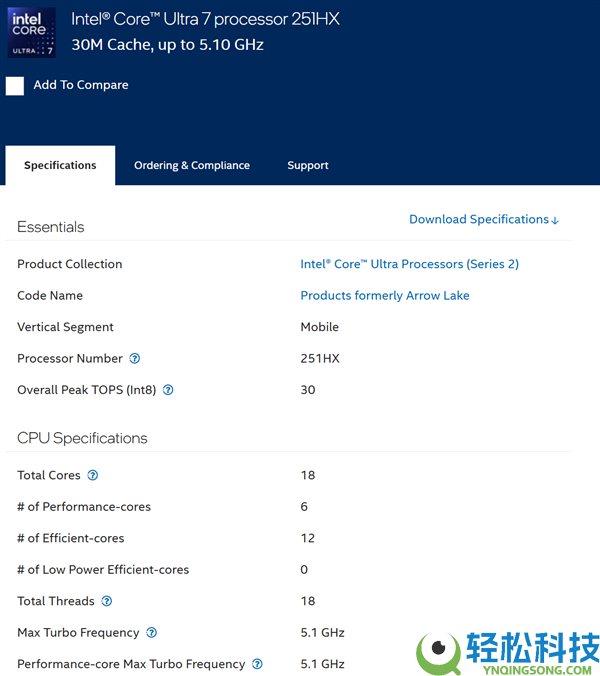Click the Add To Compare label text

[x=81, y=85]
